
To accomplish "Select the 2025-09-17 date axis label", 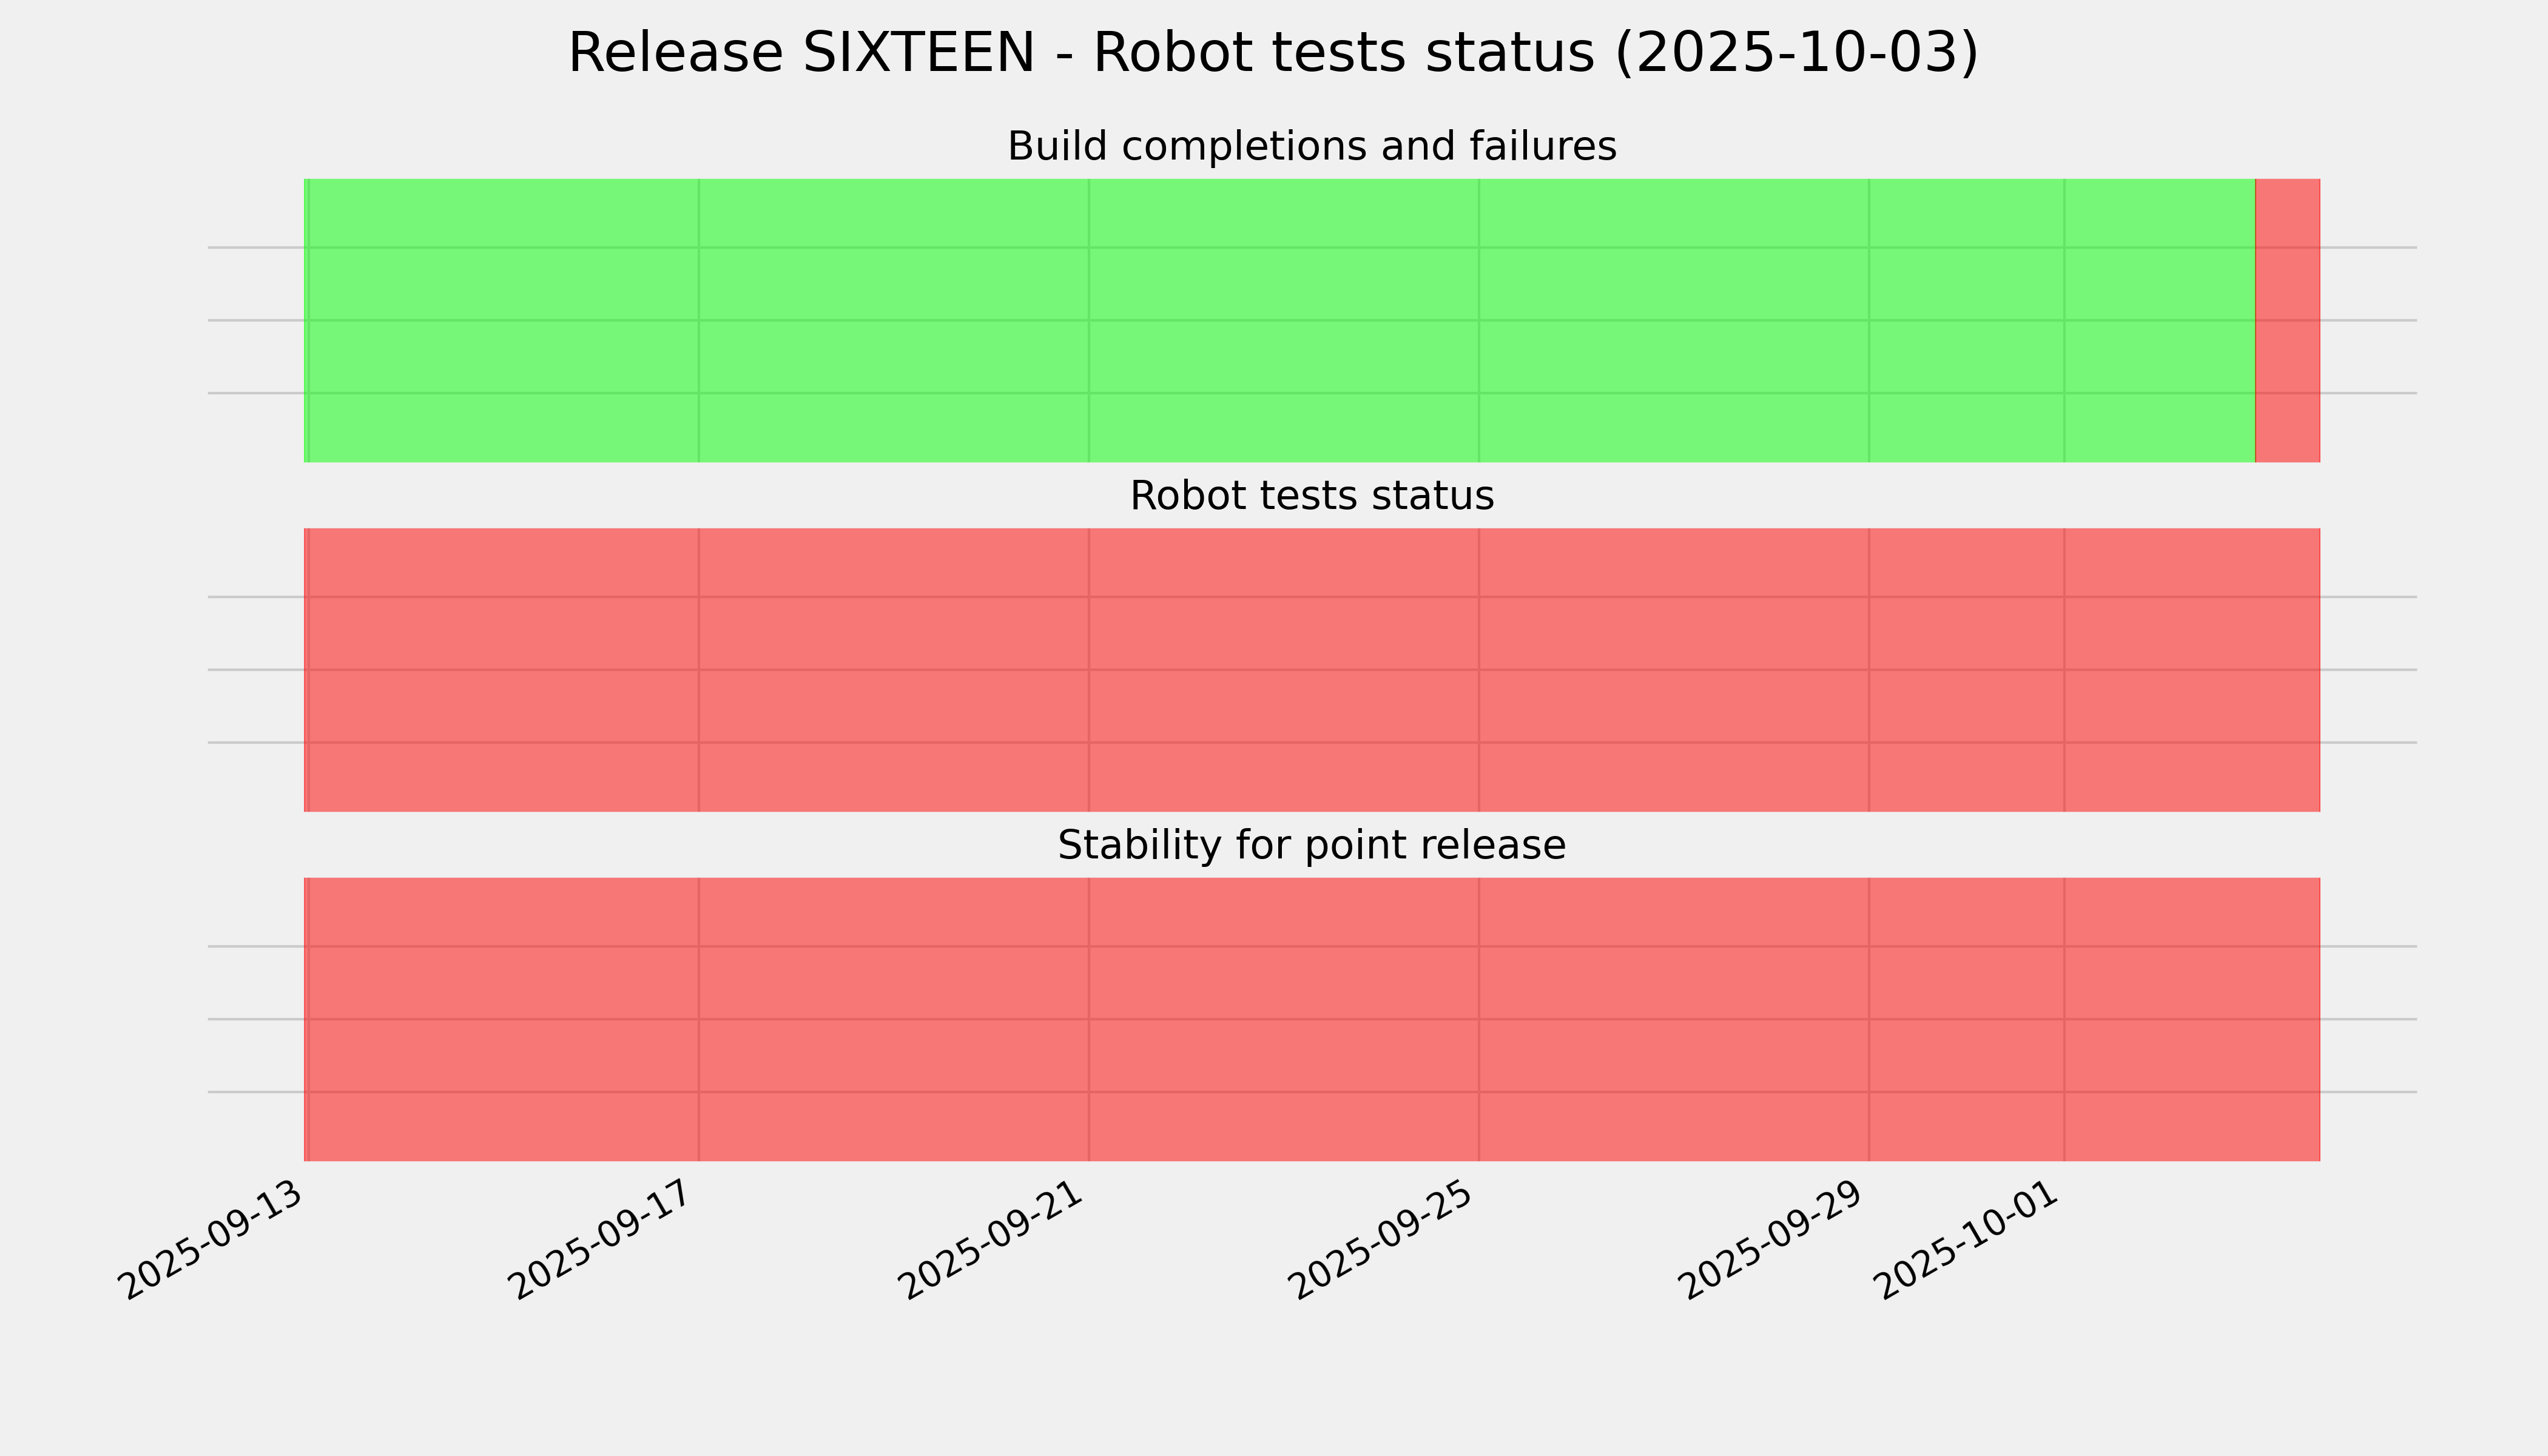I will click(603, 1243).
